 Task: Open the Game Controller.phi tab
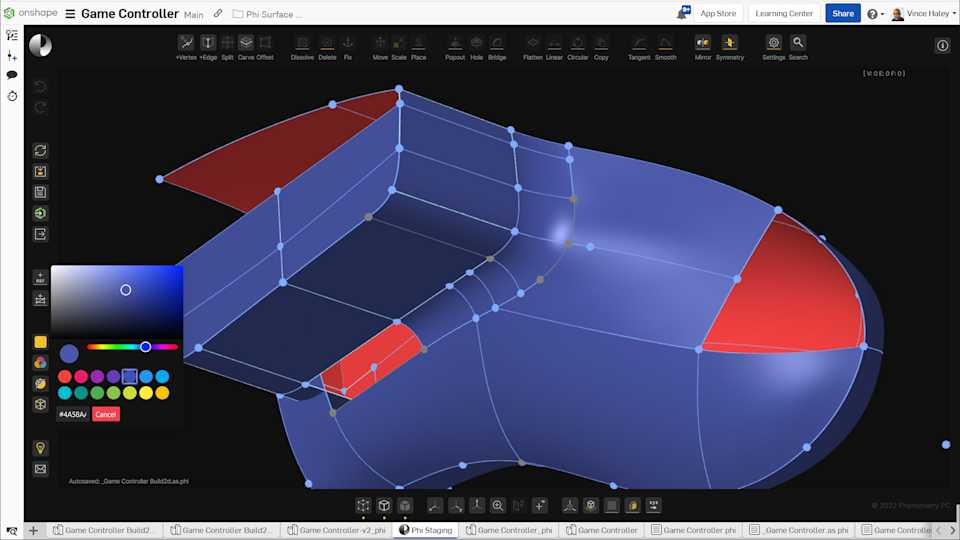694,530
